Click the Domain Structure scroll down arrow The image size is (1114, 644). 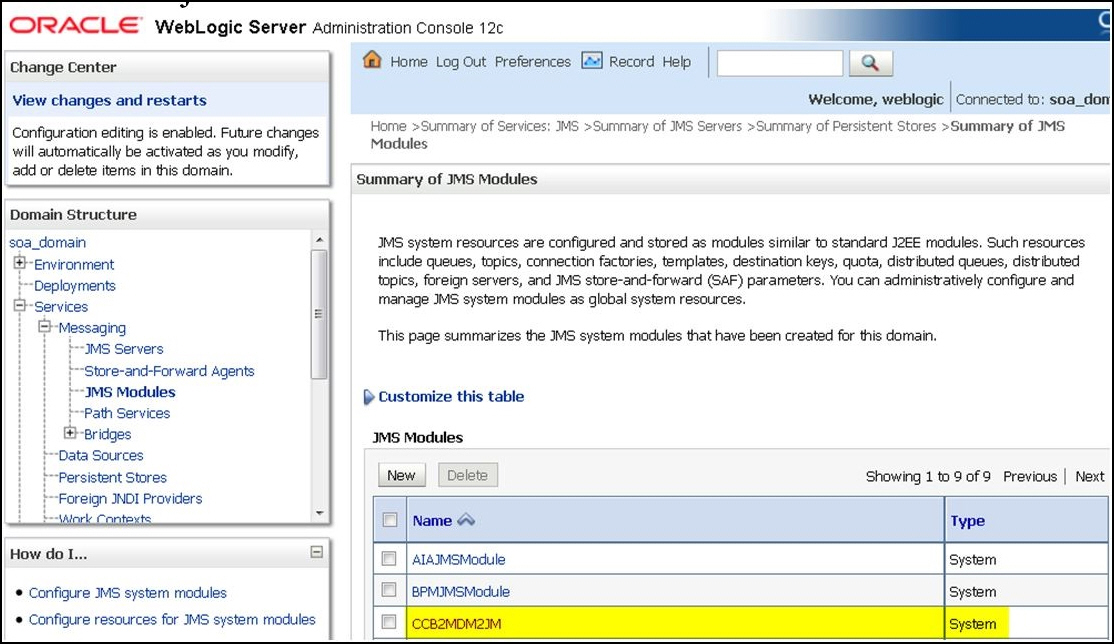[320, 512]
